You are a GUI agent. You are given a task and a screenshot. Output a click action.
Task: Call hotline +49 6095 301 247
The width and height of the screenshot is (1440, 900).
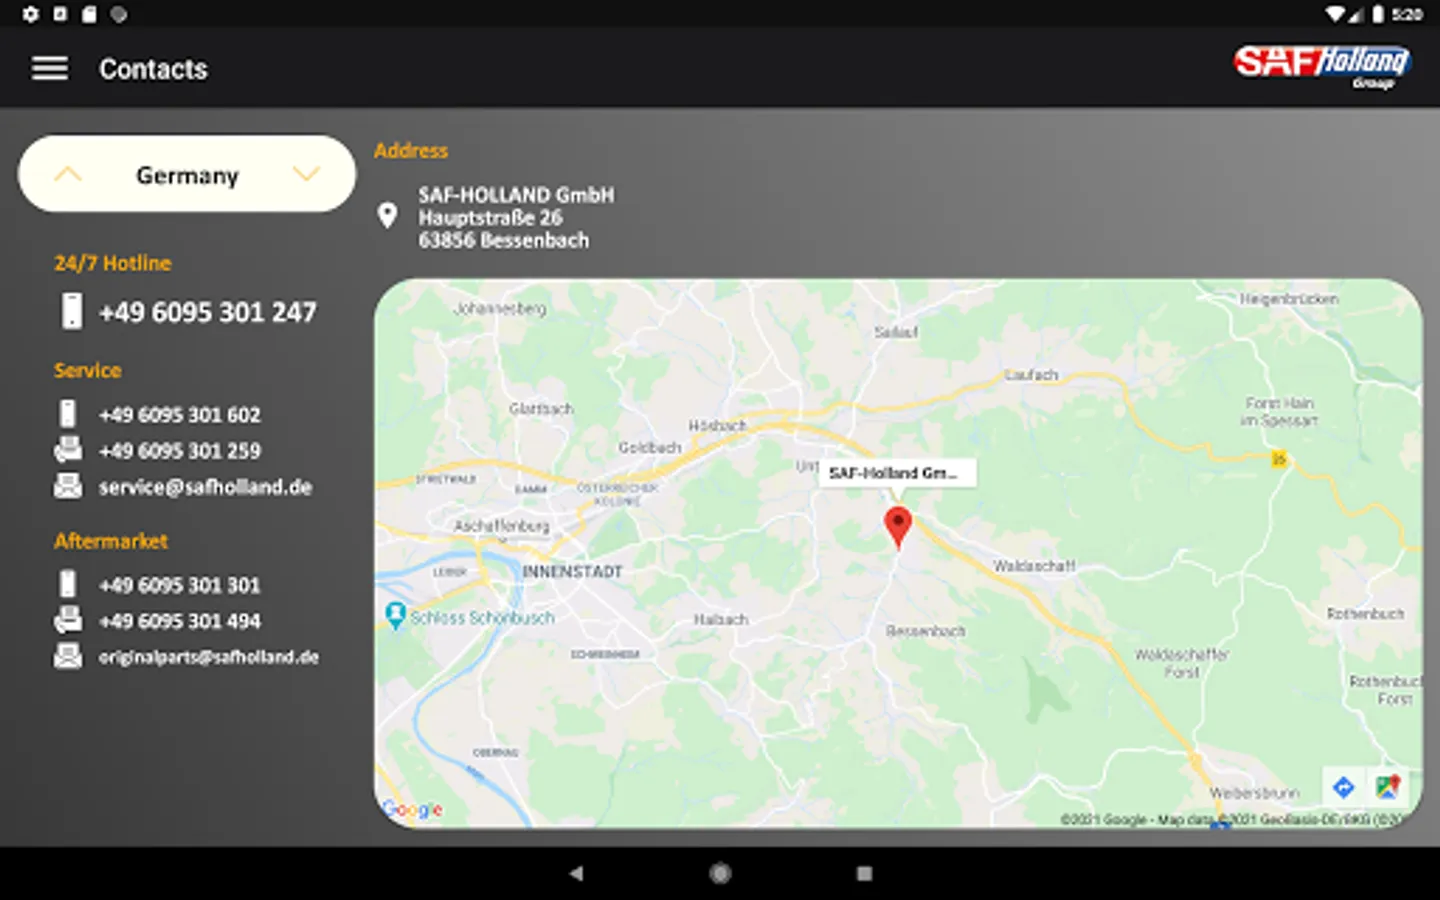pos(207,313)
